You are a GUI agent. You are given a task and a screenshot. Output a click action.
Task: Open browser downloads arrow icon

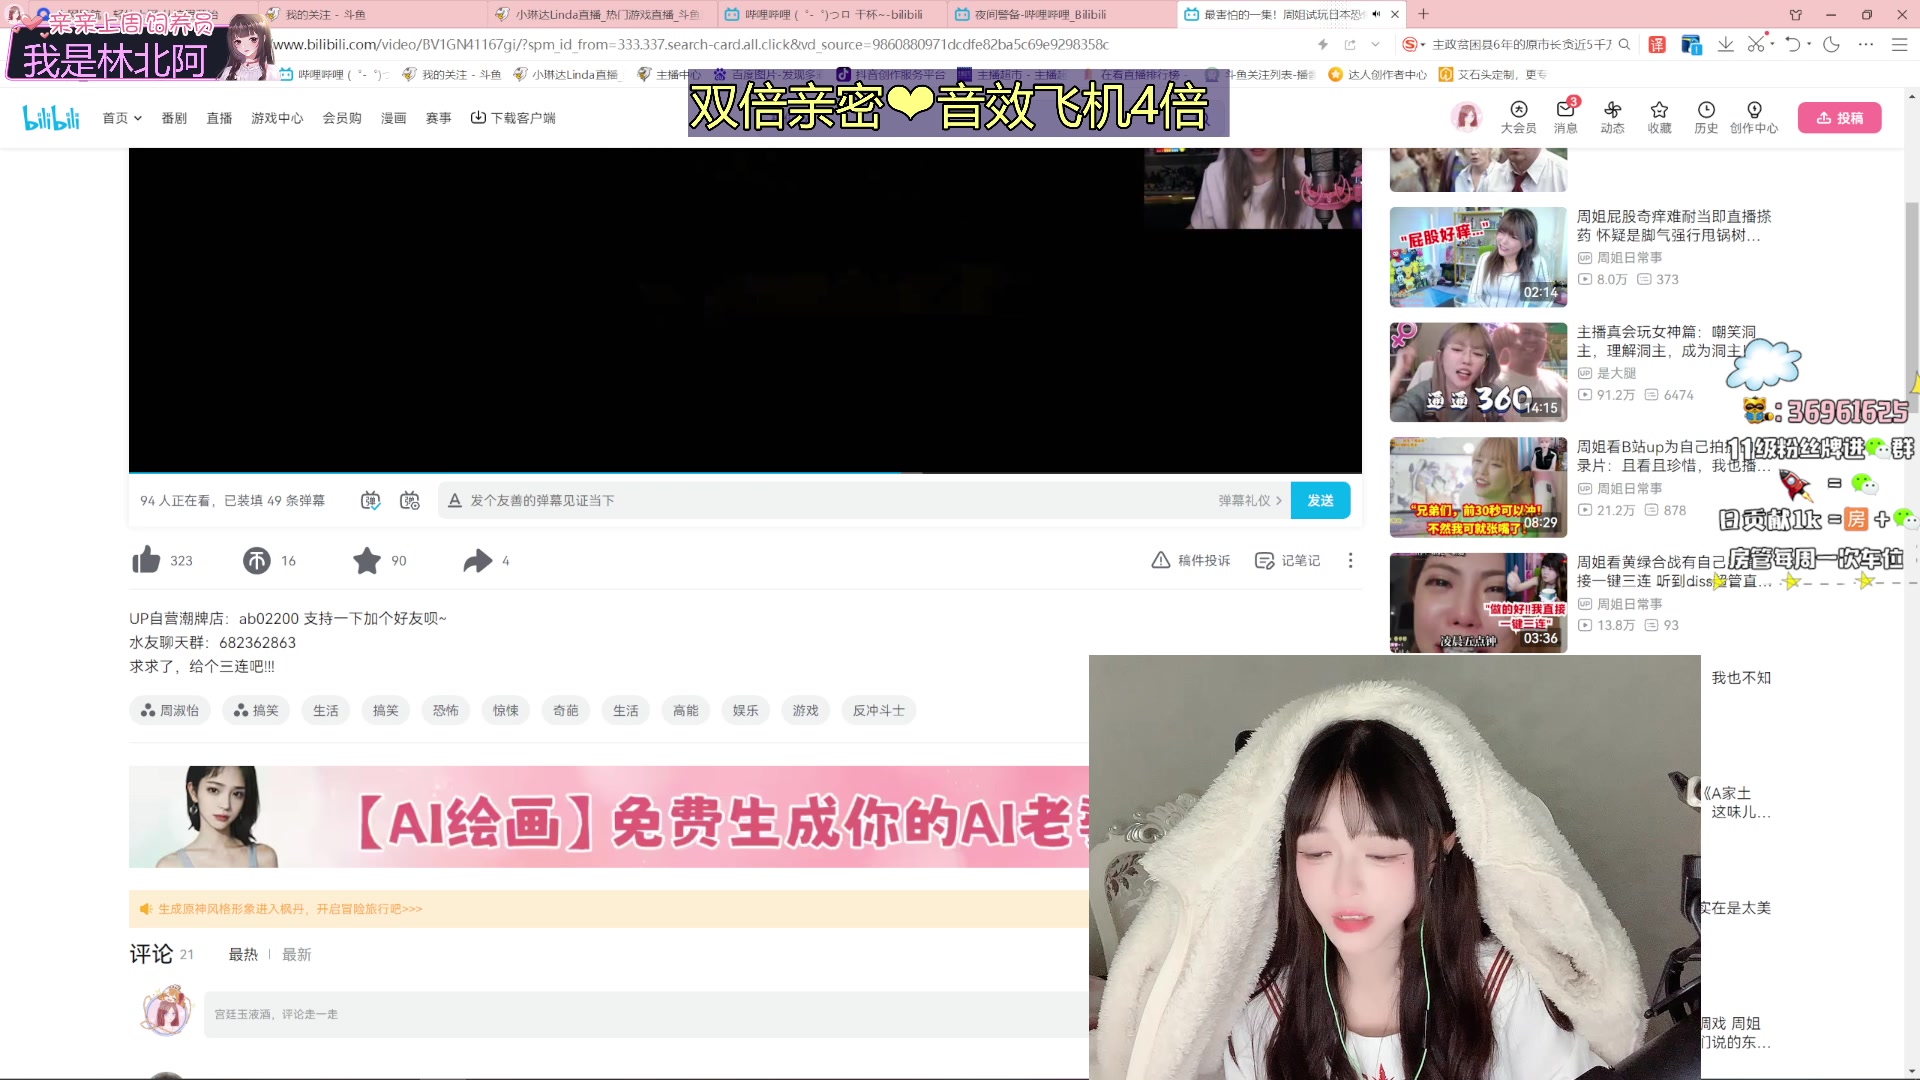[x=1725, y=44]
